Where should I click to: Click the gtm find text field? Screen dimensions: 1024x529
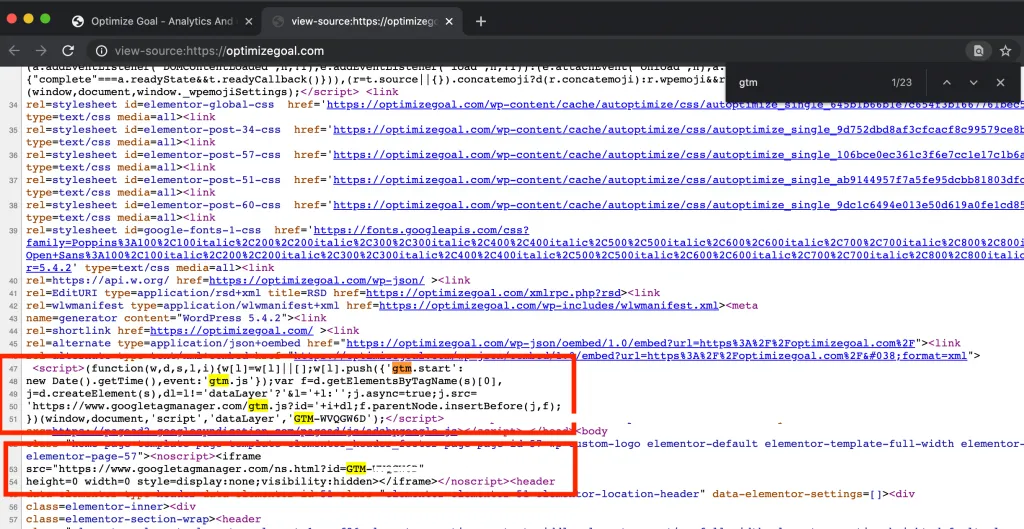[810, 82]
